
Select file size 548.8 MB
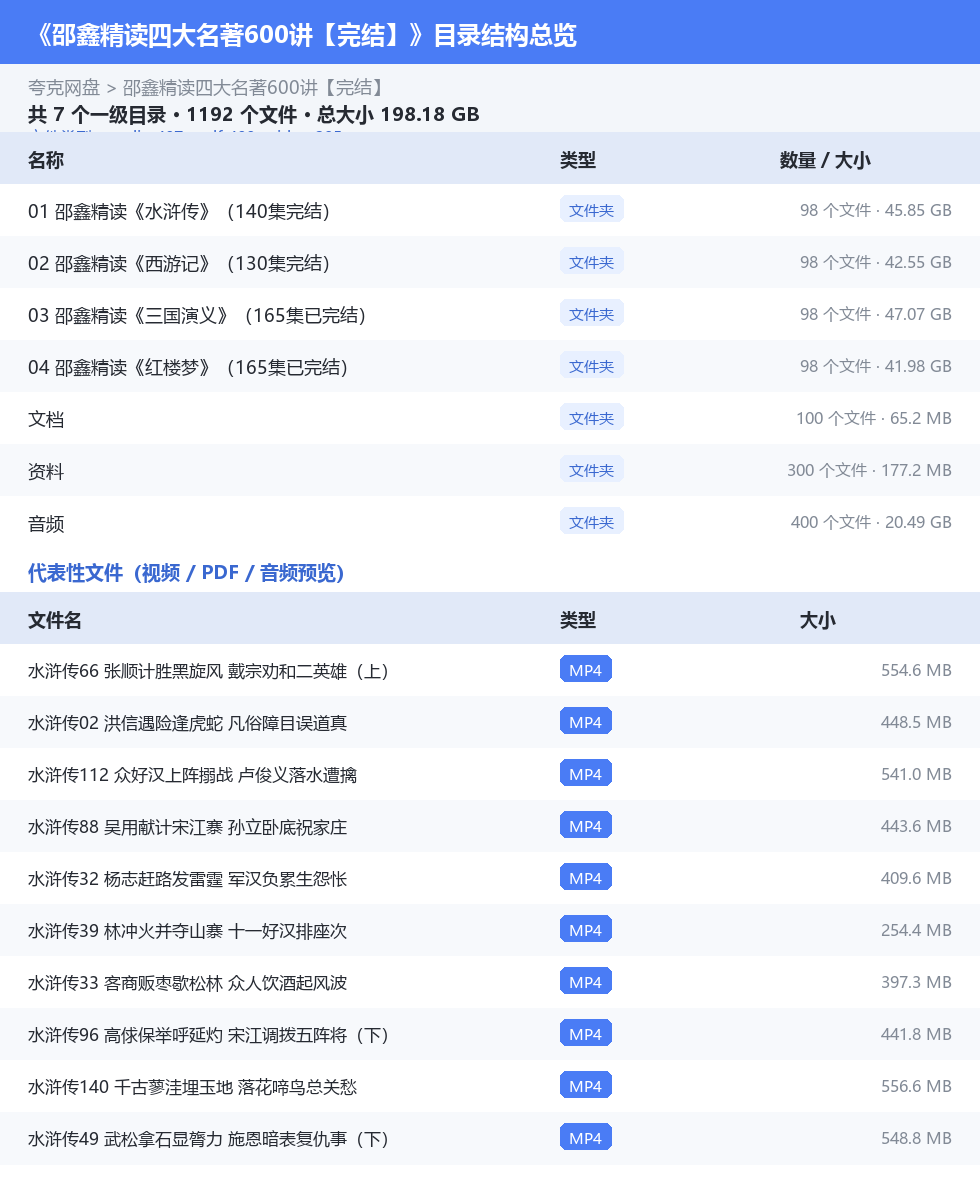pyautogui.click(x=916, y=1138)
